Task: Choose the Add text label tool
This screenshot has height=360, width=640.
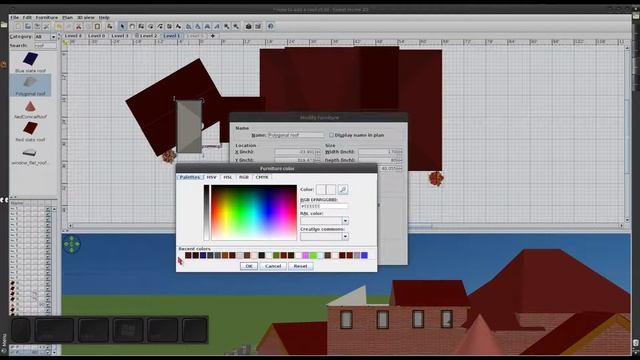Action: pos(178,26)
